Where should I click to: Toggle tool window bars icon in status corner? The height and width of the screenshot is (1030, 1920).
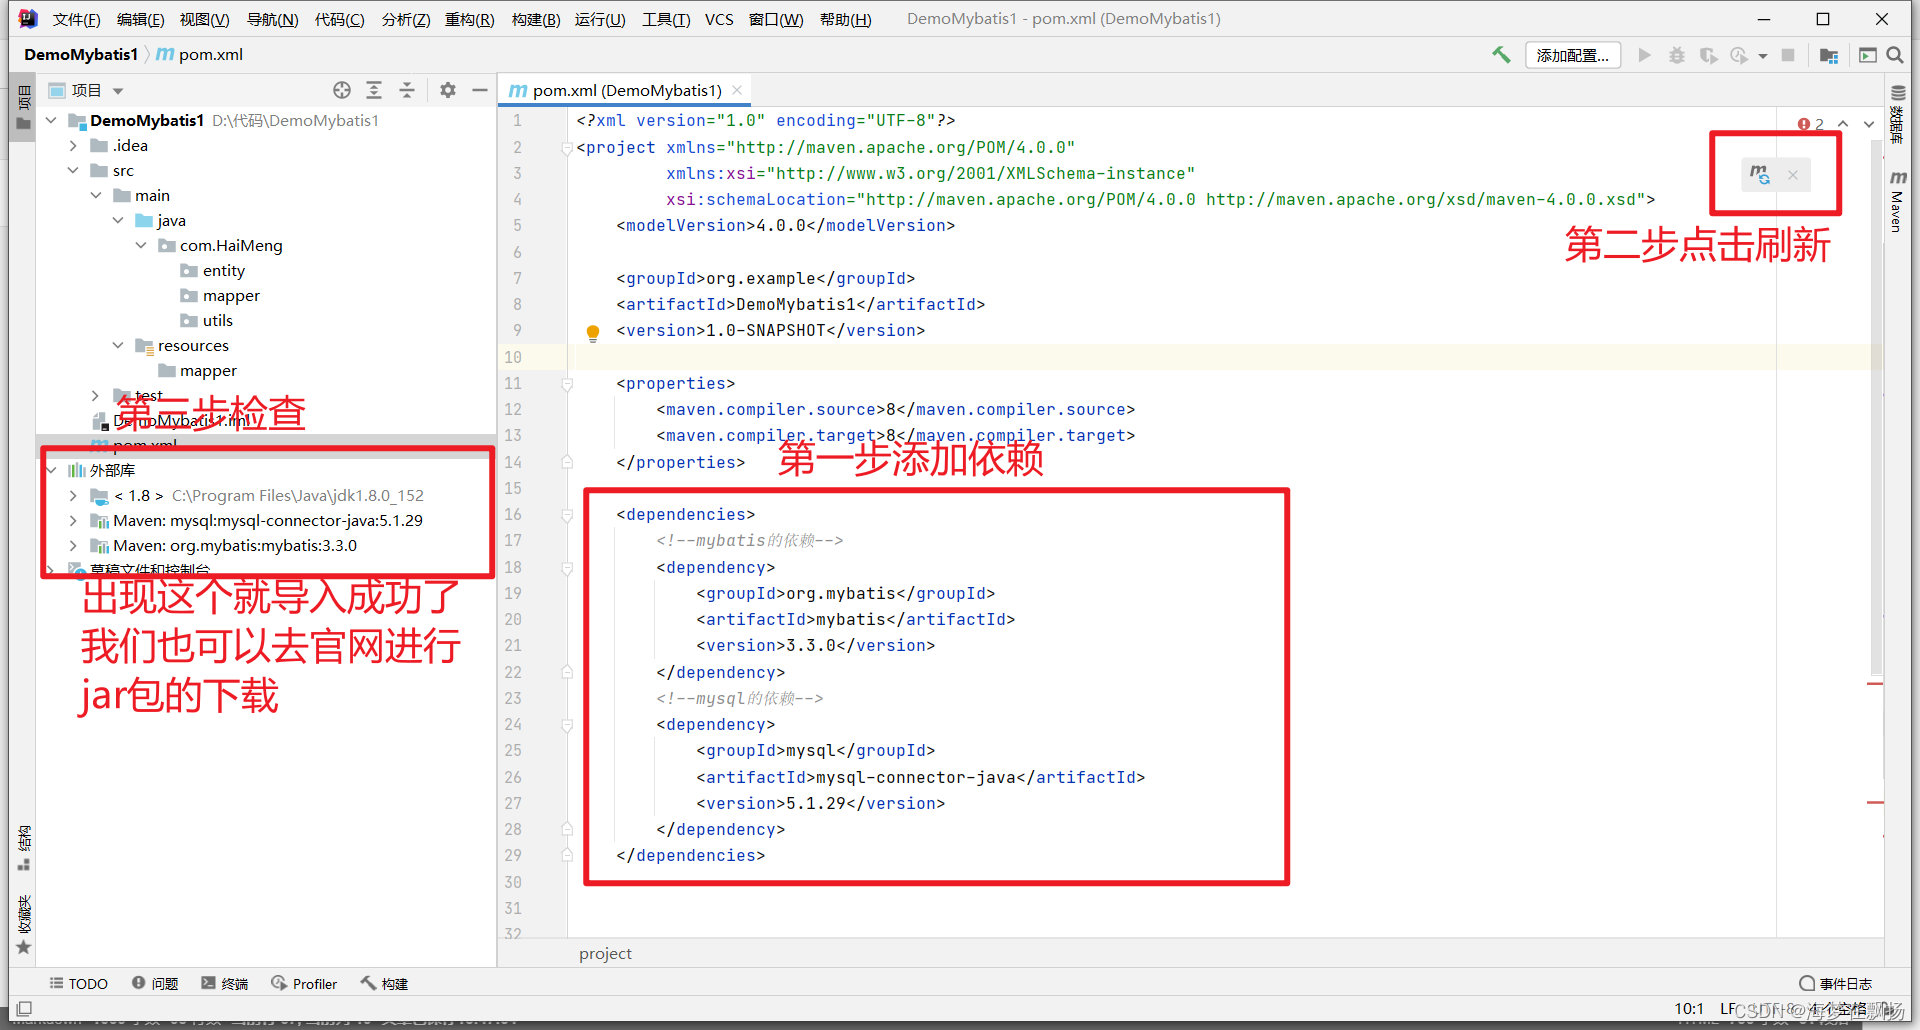(24, 1009)
